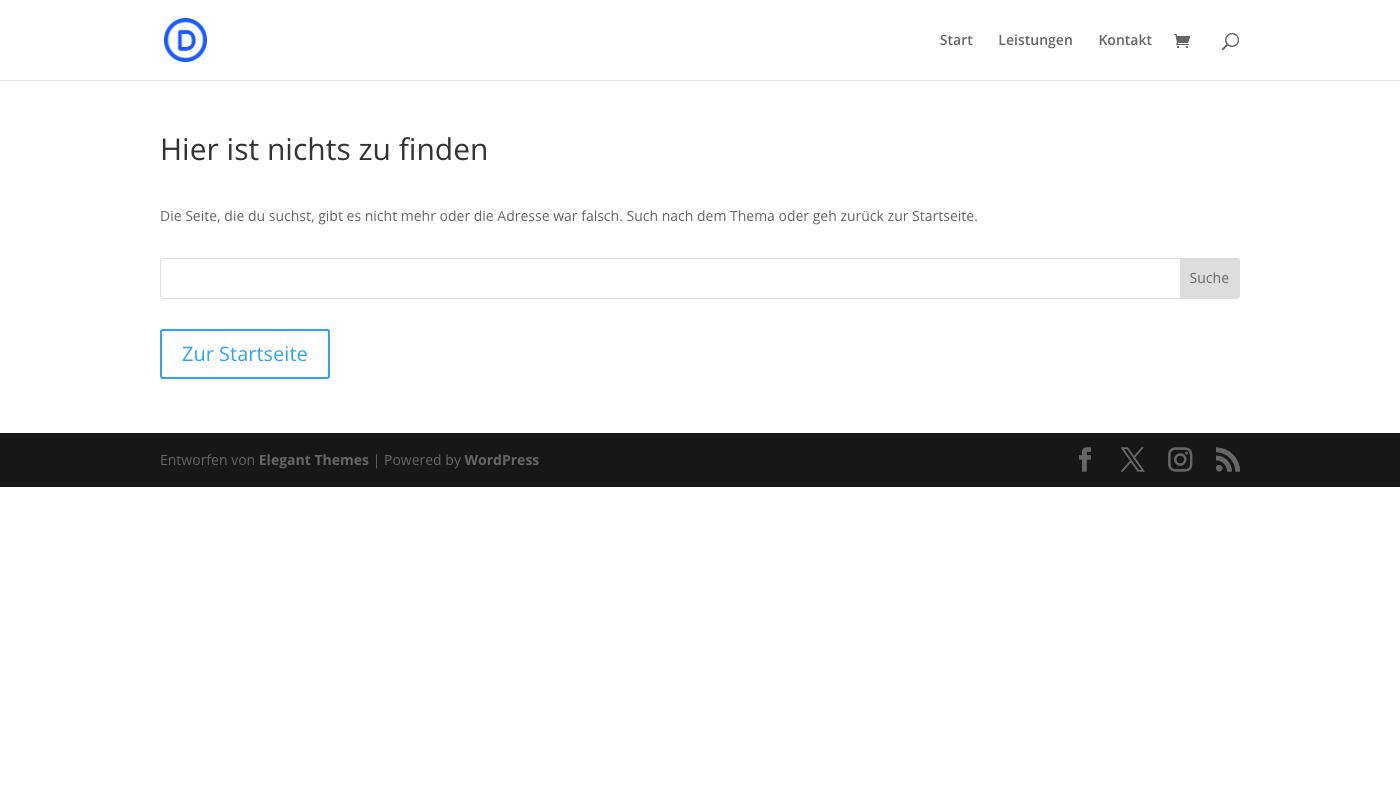The width and height of the screenshot is (1400, 800).
Task: Follow the Elegant Themes footer link
Action: pos(314,460)
